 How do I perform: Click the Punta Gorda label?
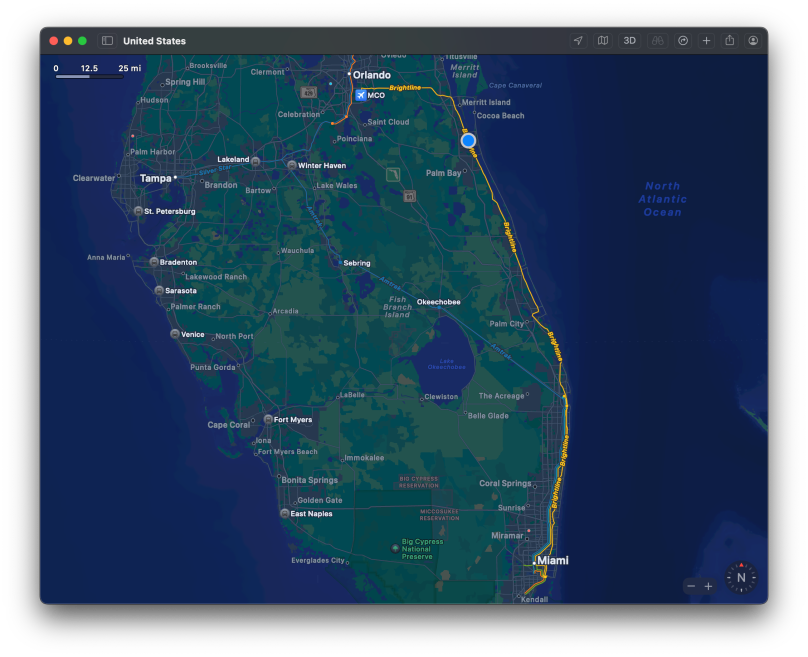point(213,367)
